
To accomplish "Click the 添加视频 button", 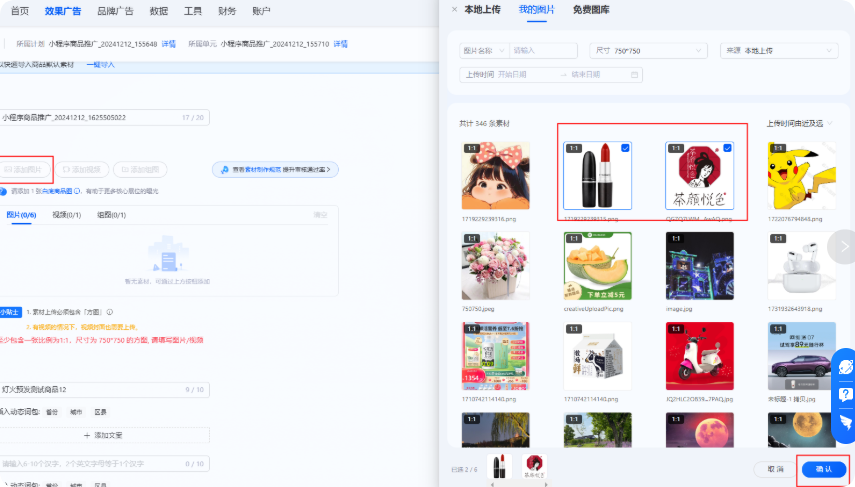I will click(x=82, y=170).
